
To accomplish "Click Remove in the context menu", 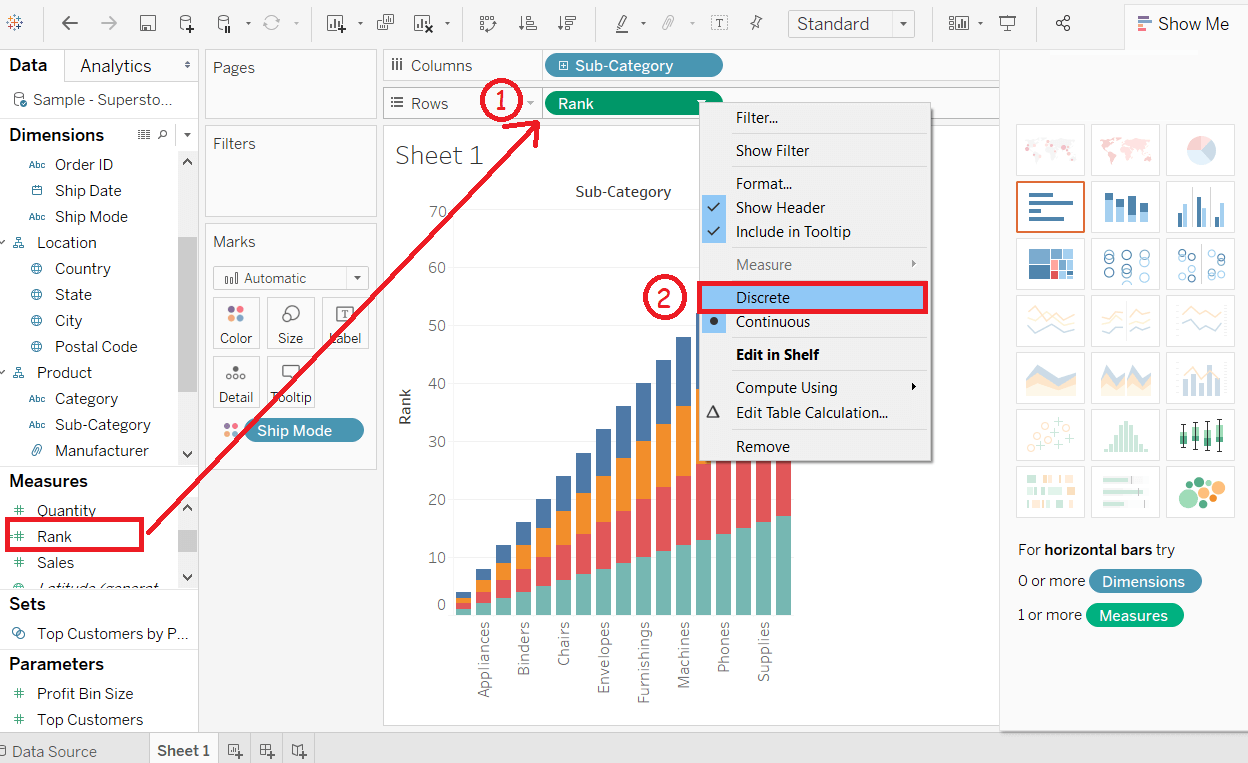I will pos(815,447).
